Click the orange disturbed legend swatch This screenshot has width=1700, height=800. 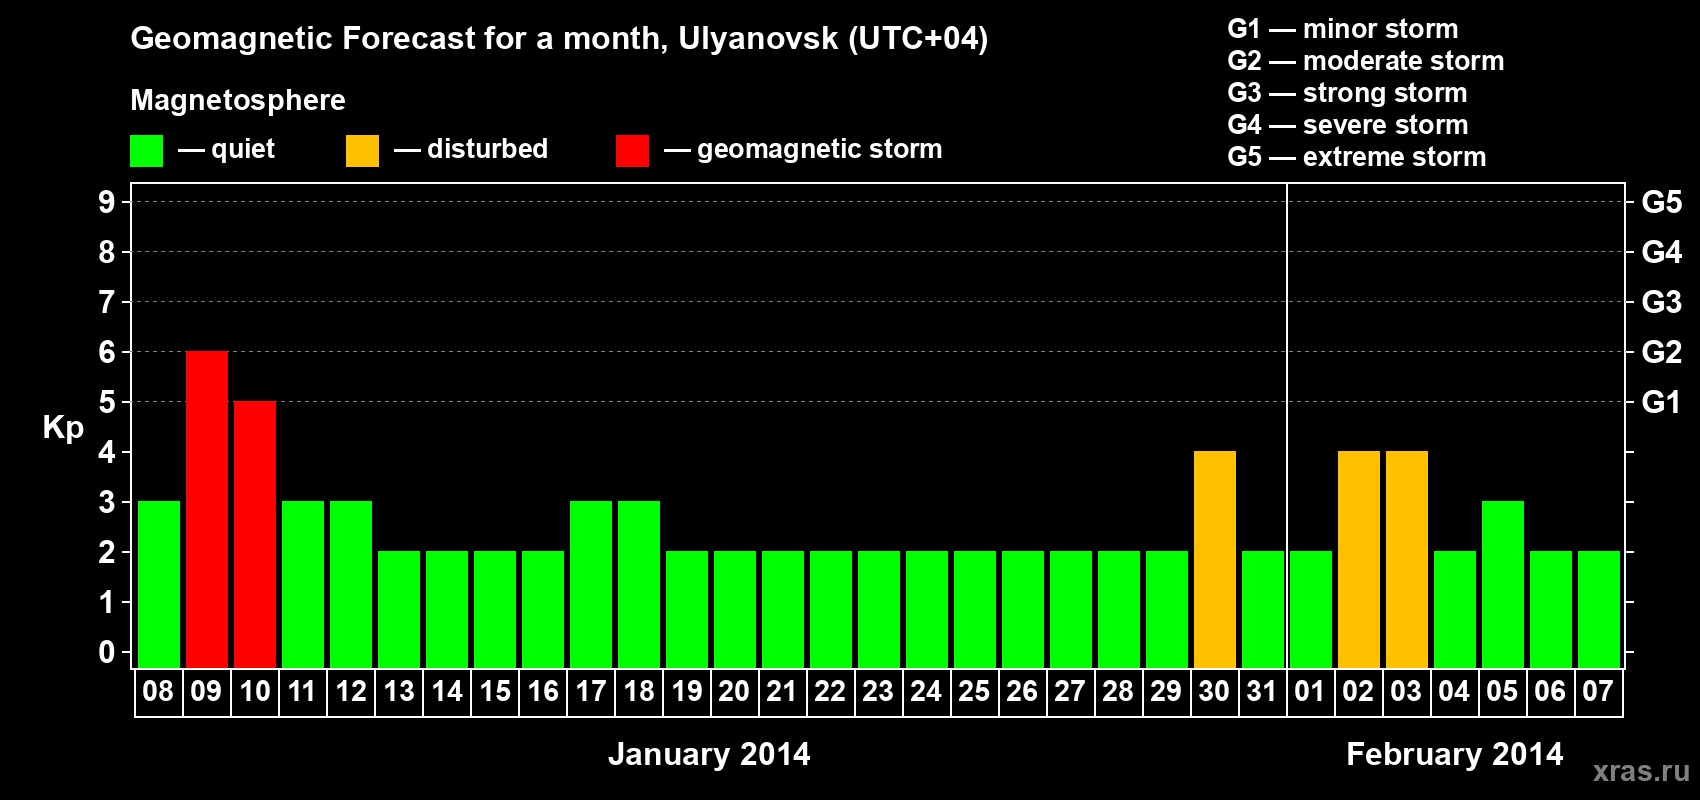(x=362, y=151)
